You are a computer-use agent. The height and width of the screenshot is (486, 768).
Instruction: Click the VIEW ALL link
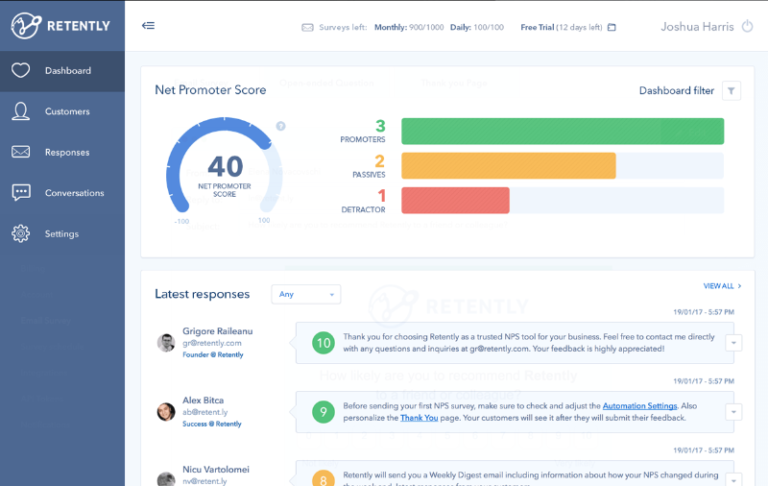coord(722,286)
